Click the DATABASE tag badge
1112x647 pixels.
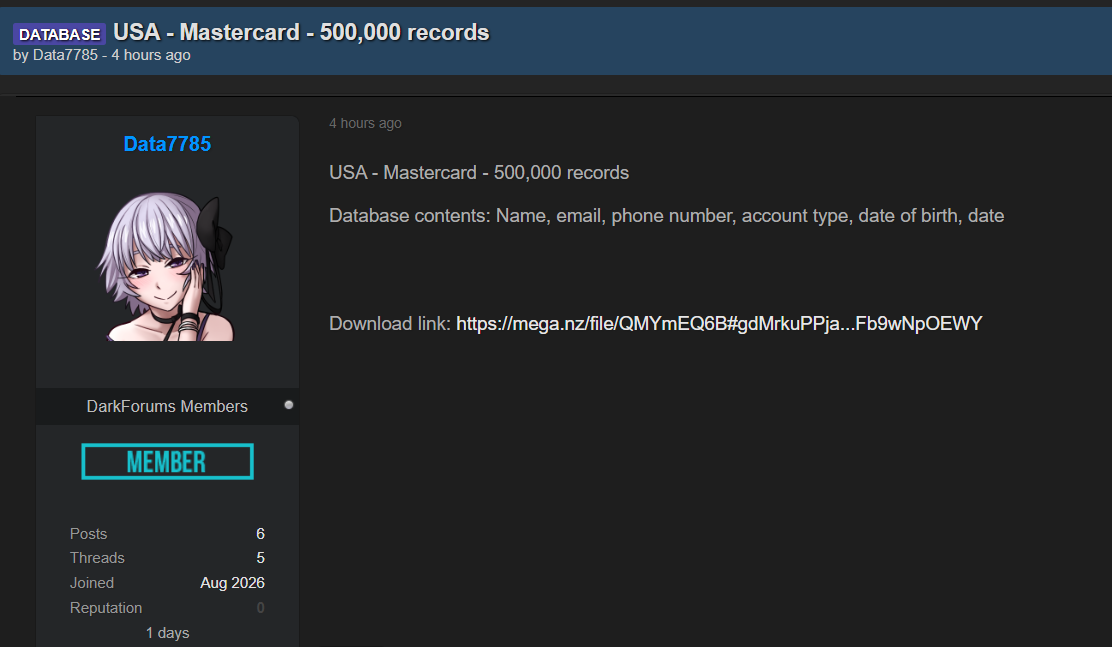coord(60,34)
